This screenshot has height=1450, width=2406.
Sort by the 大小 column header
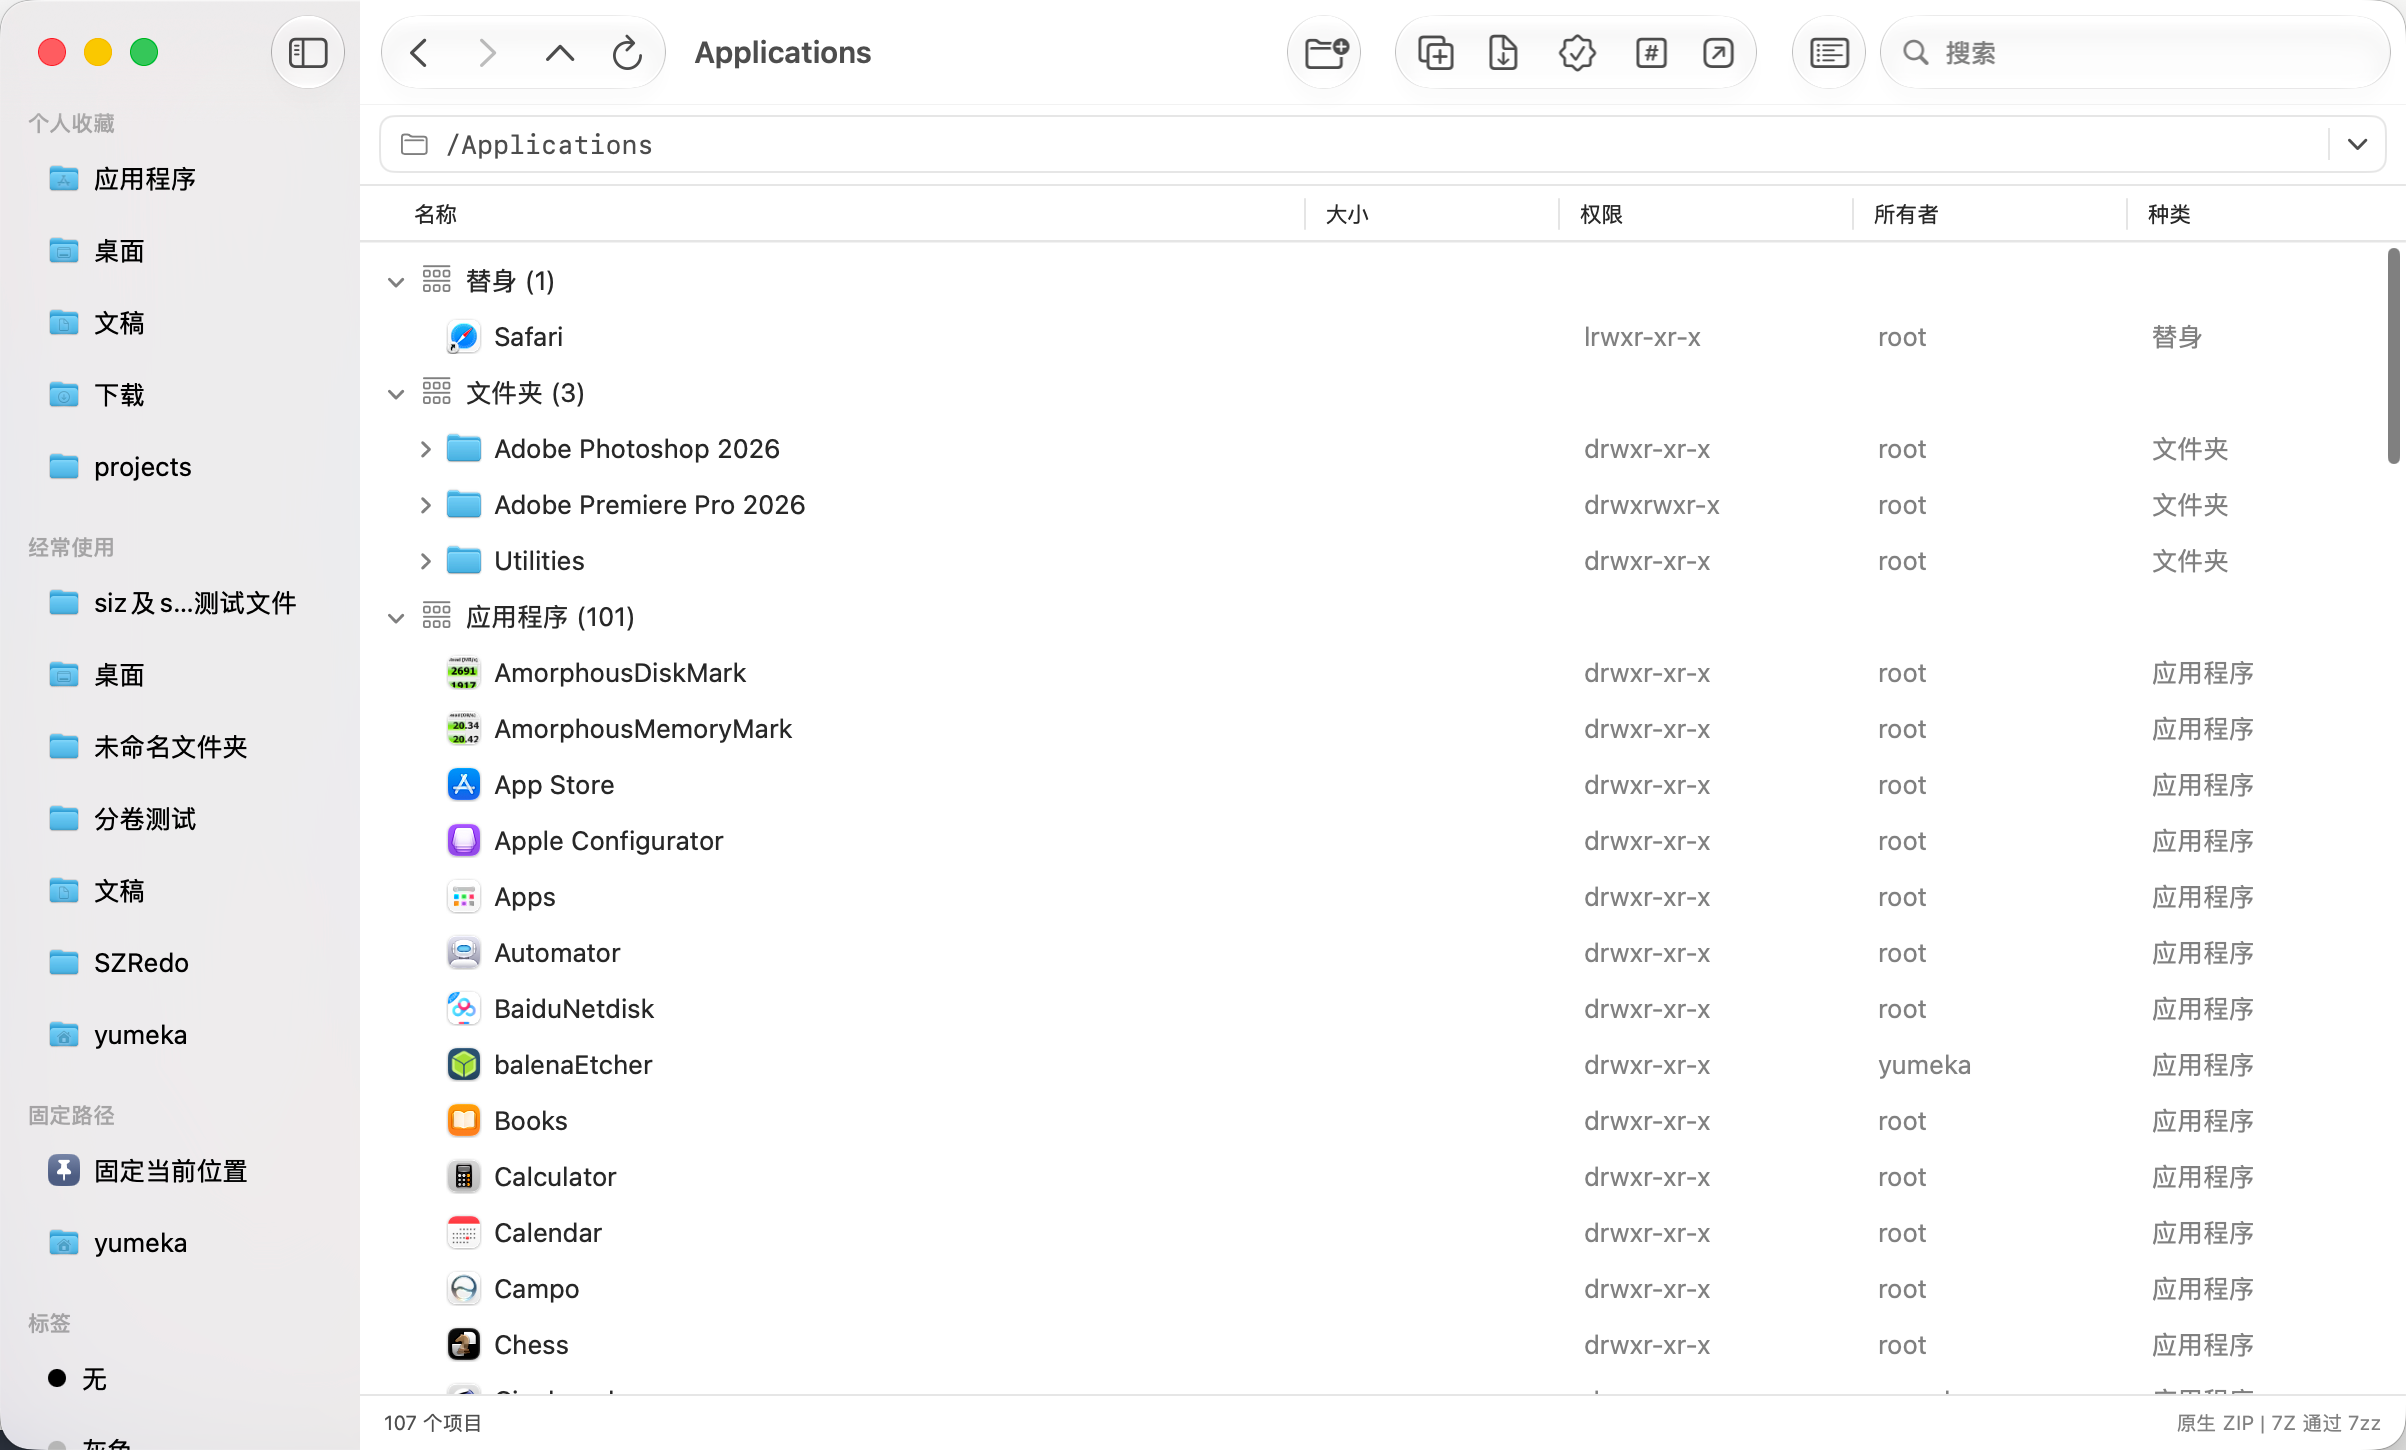(x=1347, y=214)
